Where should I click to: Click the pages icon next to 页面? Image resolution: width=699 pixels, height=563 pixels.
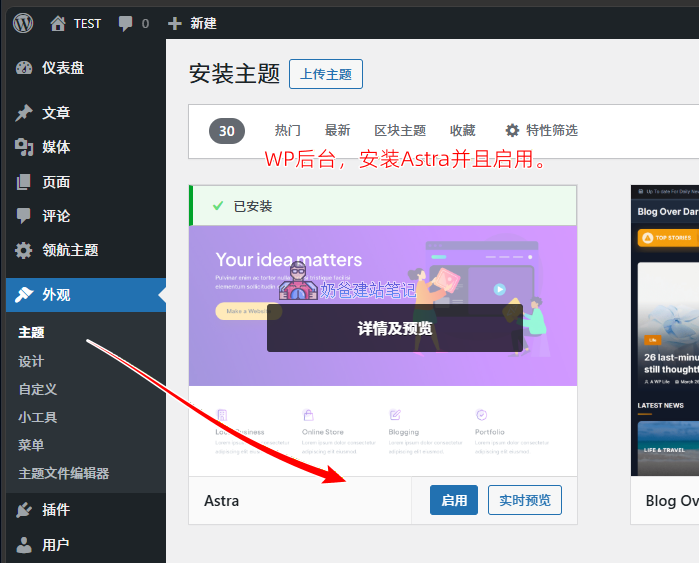24,182
